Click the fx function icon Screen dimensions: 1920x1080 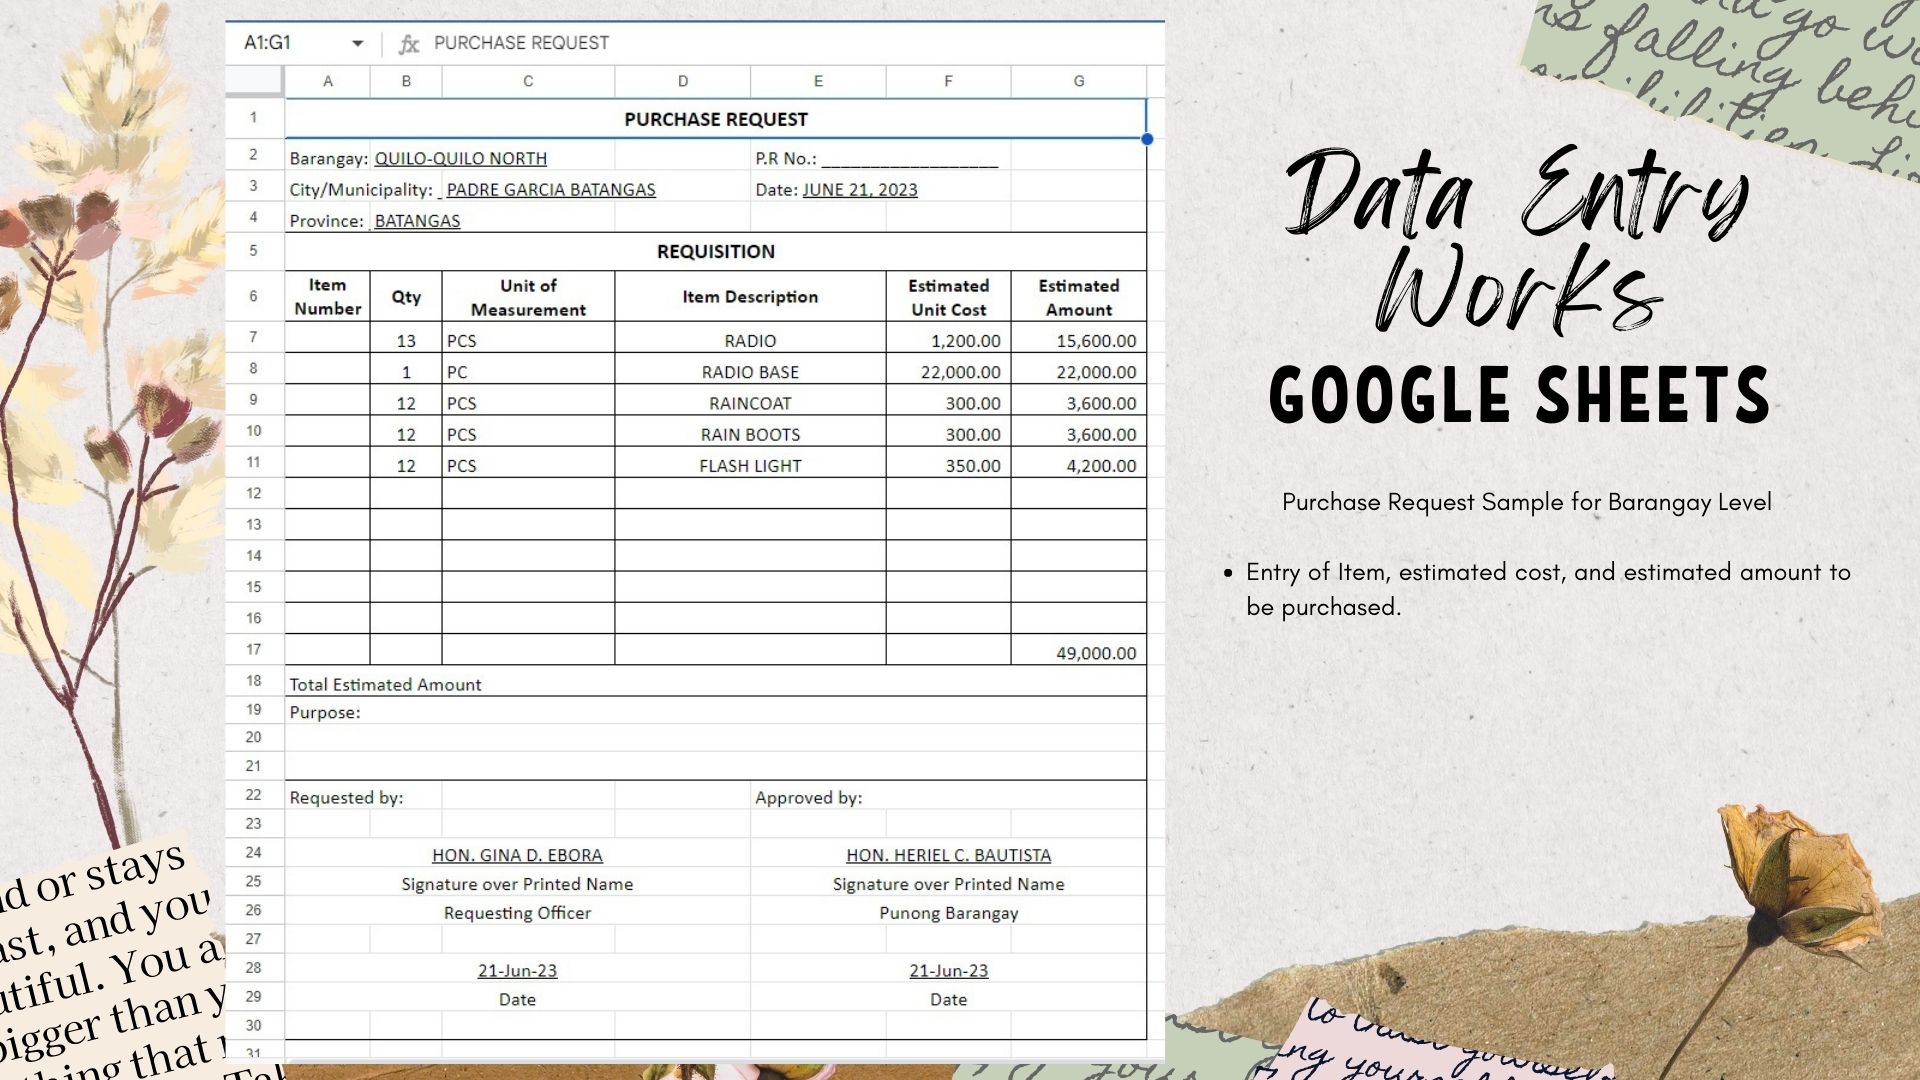(408, 44)
